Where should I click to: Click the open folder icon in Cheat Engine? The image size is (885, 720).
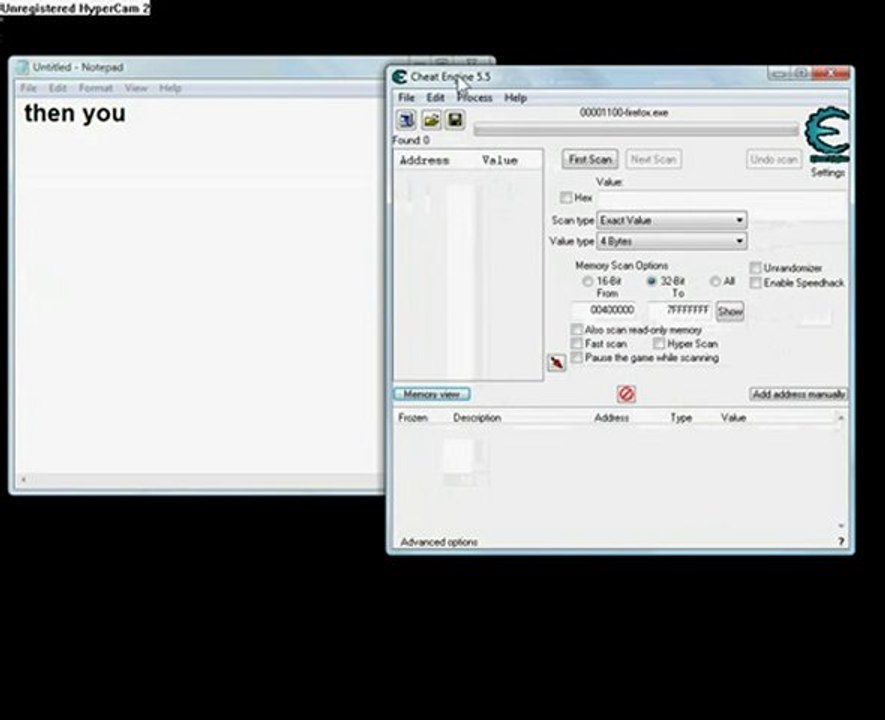pyautogui.click(x=431, y=120)
